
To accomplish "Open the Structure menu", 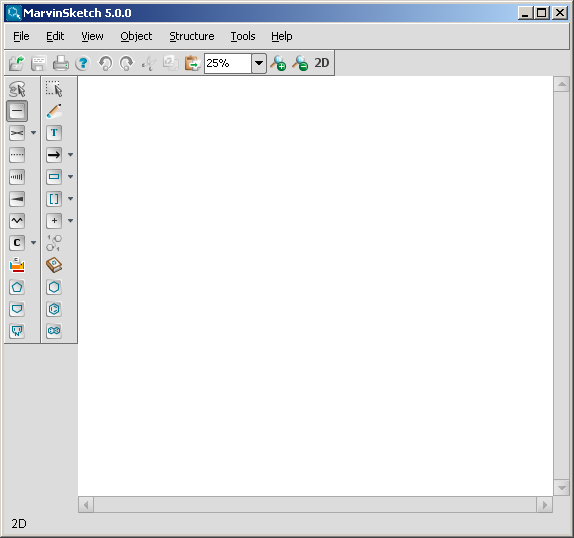I will 191,36.
